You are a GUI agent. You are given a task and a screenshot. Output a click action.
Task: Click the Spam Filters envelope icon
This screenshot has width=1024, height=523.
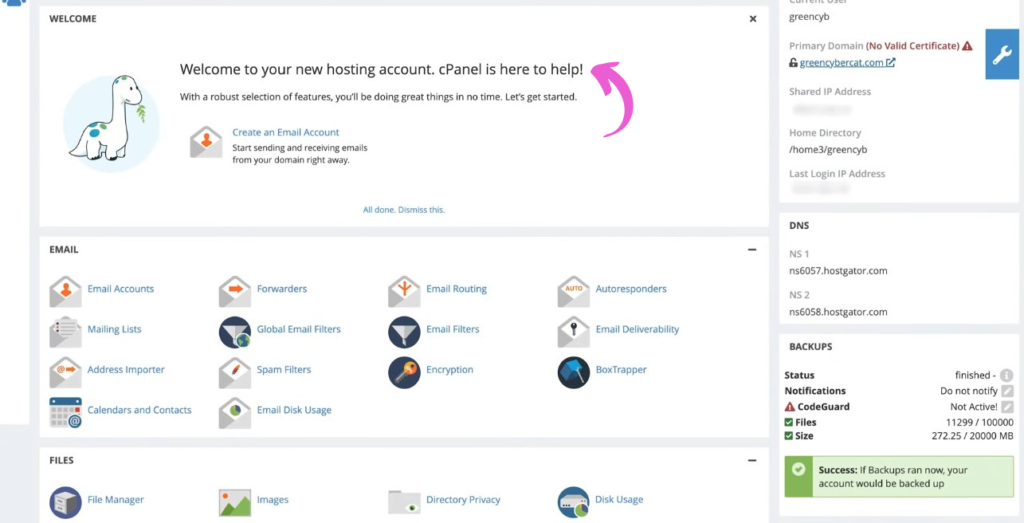tap(235, 372)
